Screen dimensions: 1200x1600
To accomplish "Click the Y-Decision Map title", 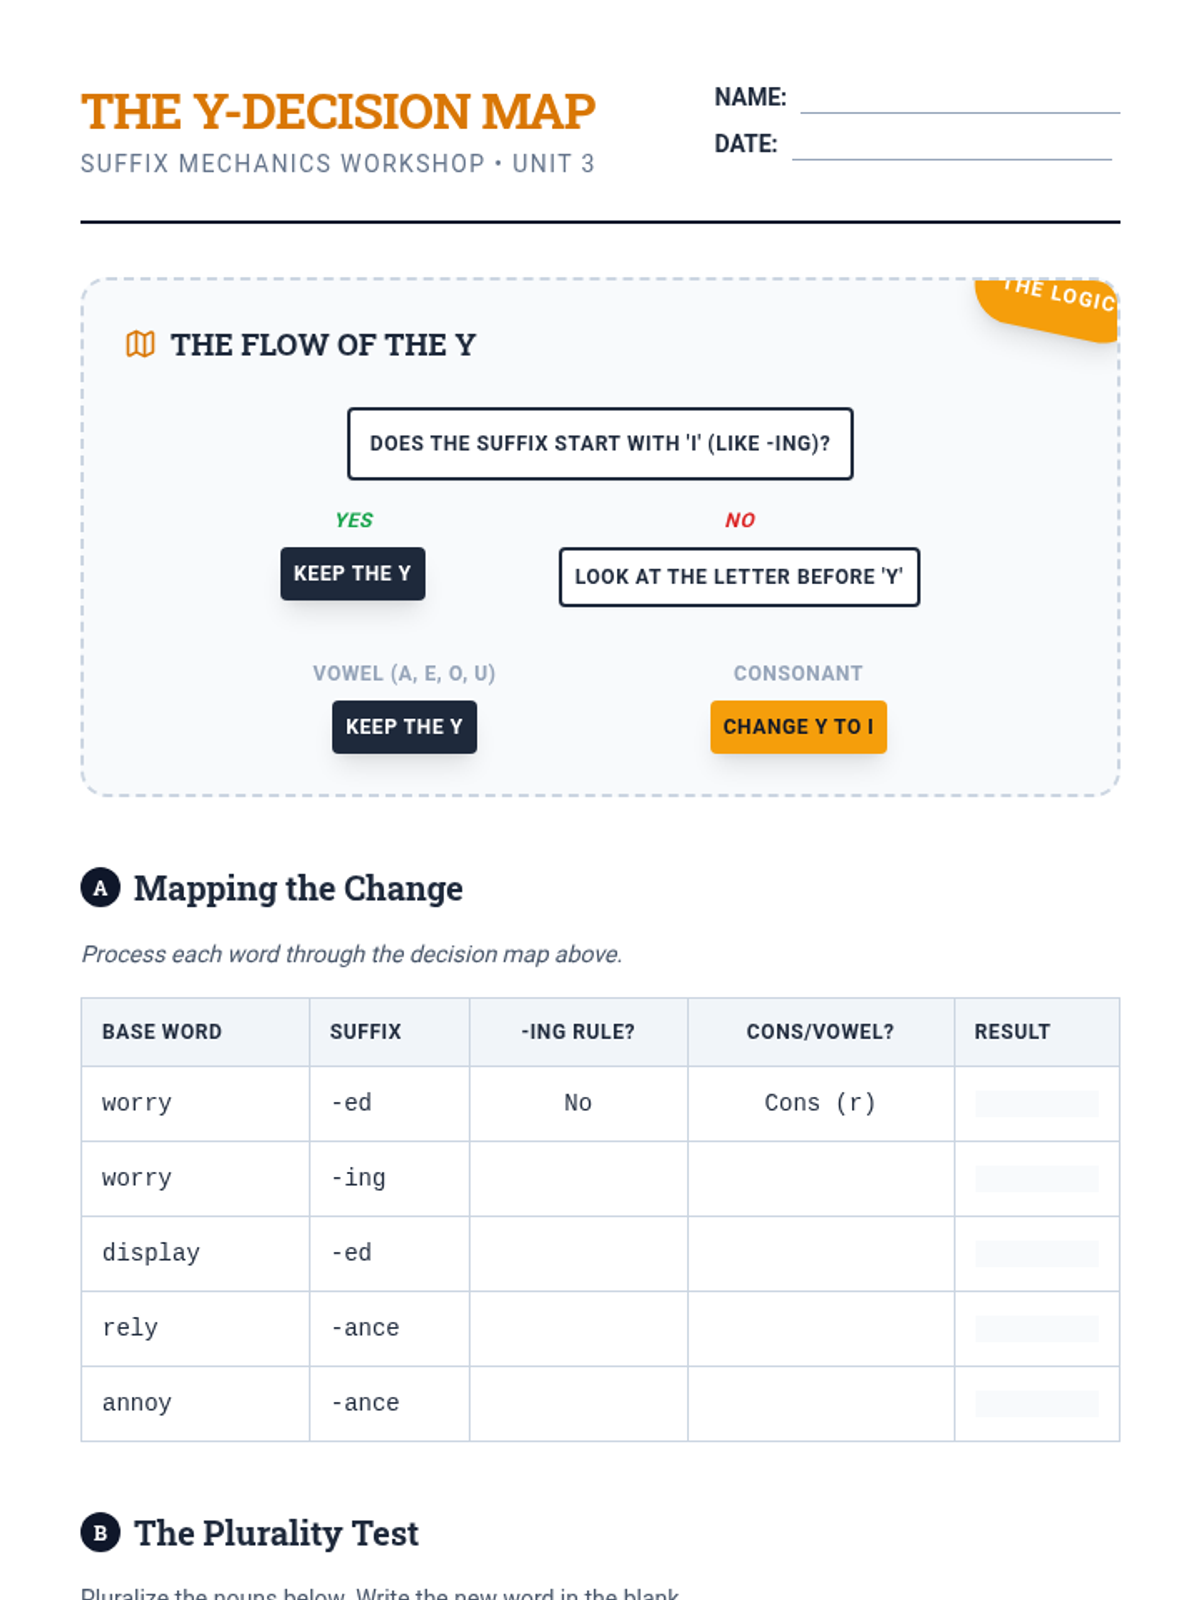I will click(x=338, y=111).
